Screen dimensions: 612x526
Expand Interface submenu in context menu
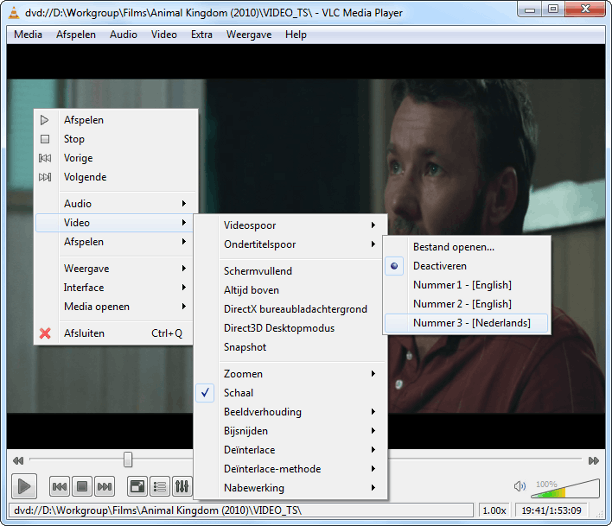[114, 288]
